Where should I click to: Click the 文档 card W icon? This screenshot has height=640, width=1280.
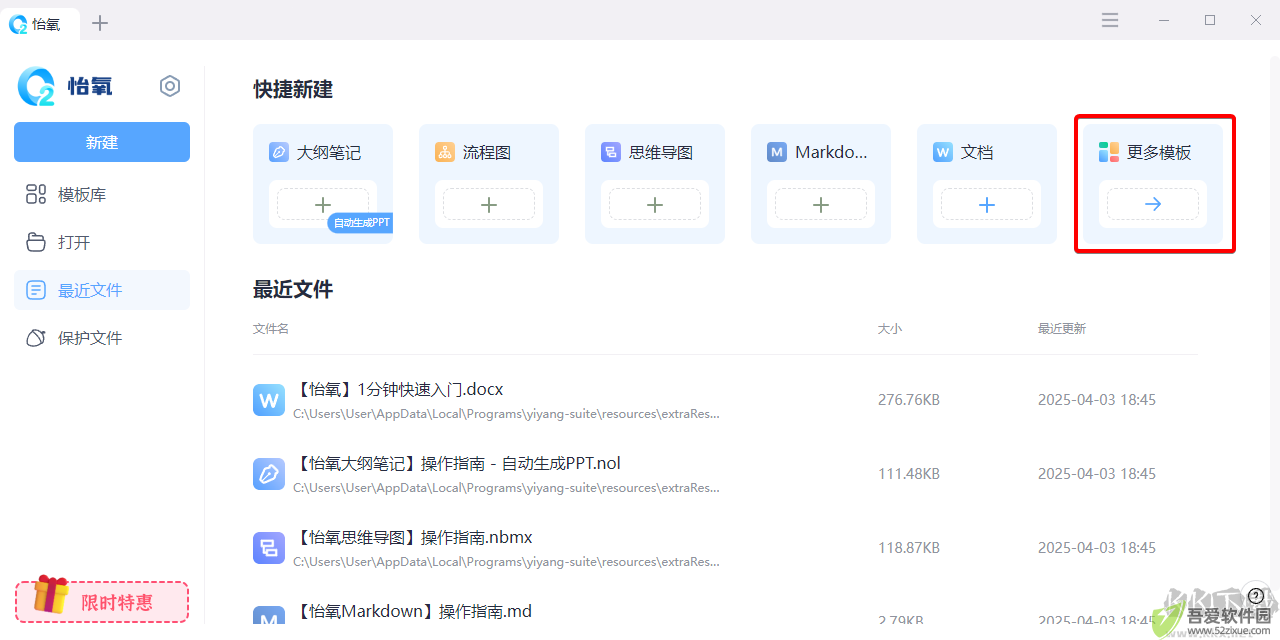coord(943,152)
